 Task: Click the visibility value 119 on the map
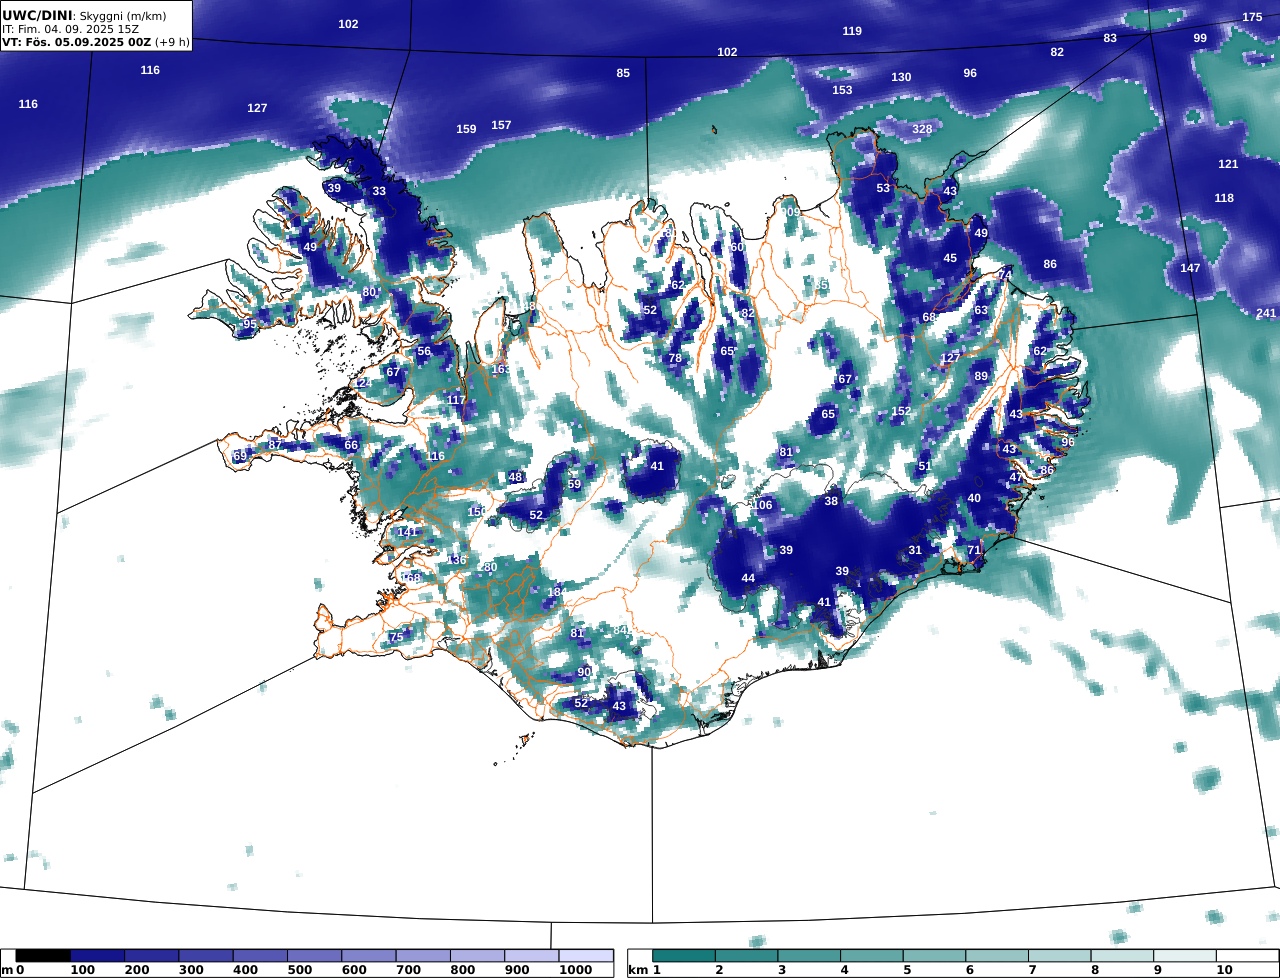click(x=852, y=31)
